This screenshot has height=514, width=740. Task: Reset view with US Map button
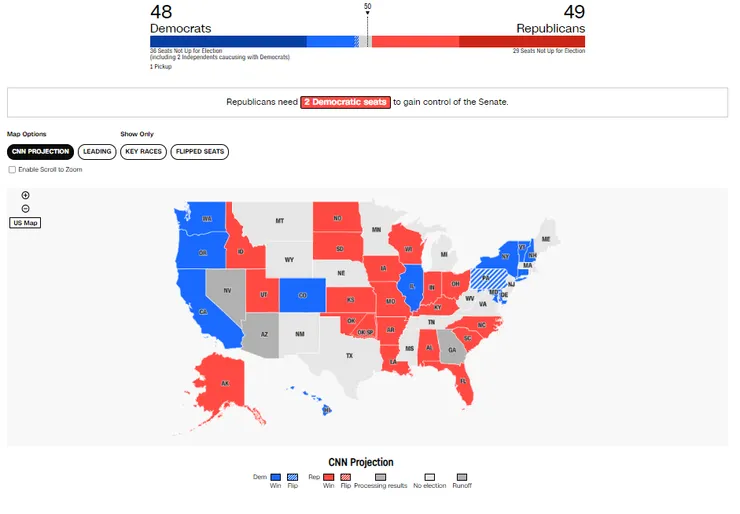pyautogui.click(x=25, y=222)
